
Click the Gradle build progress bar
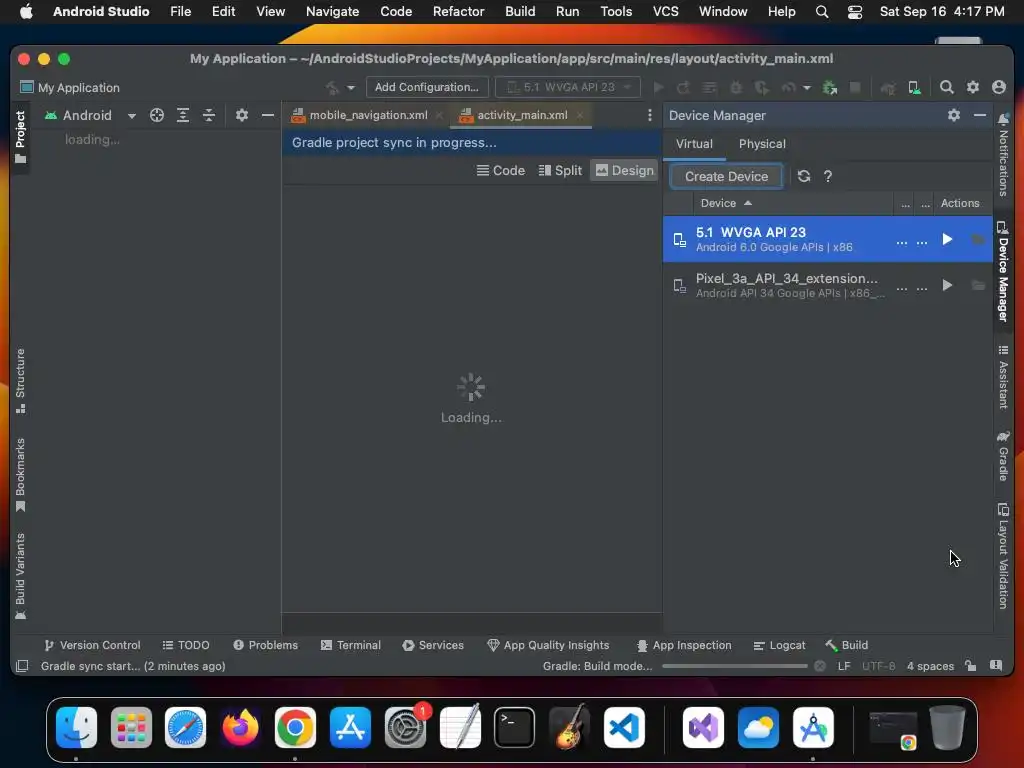tap(734, 666)
